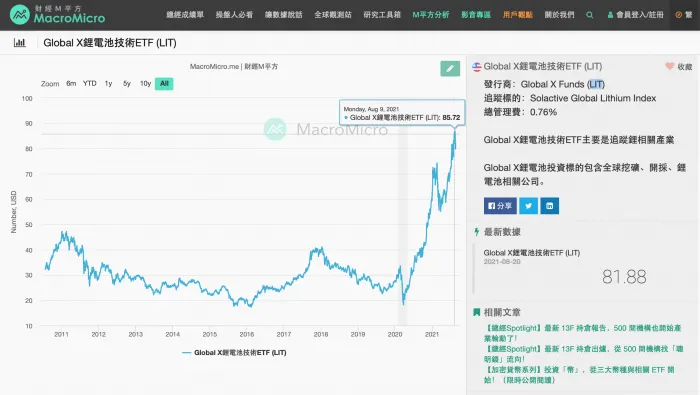Share on Facebook with the 分享 button
Image resolution: width=700 pixels, height=395 pixels.
pyautogui.click(x=500, y=206)
